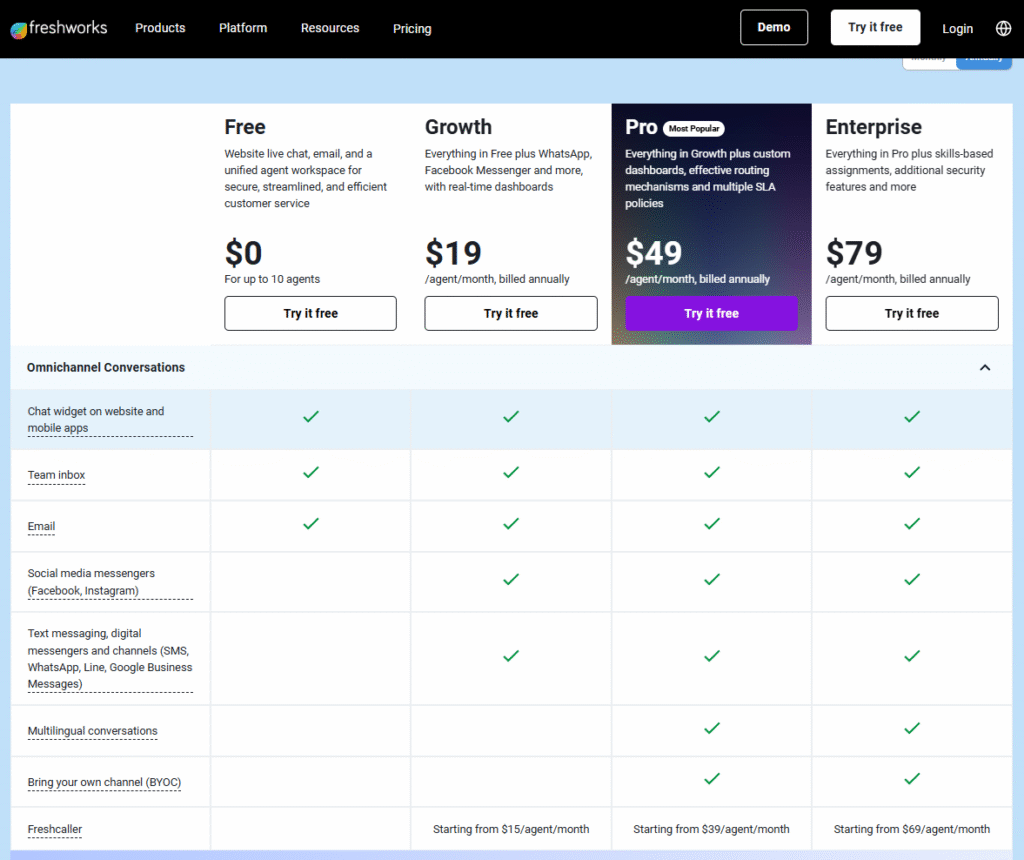Open the Platform menu

(243, 28)
